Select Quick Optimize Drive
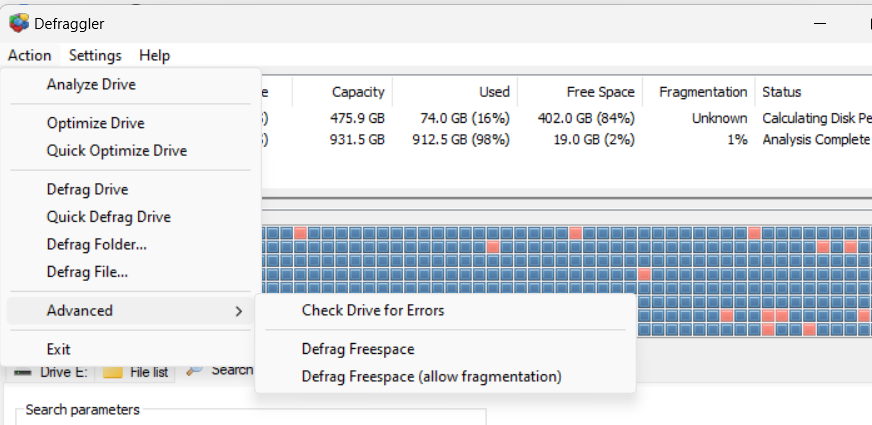Viewport: 872px width, 425px height. (x=116, y=151)
